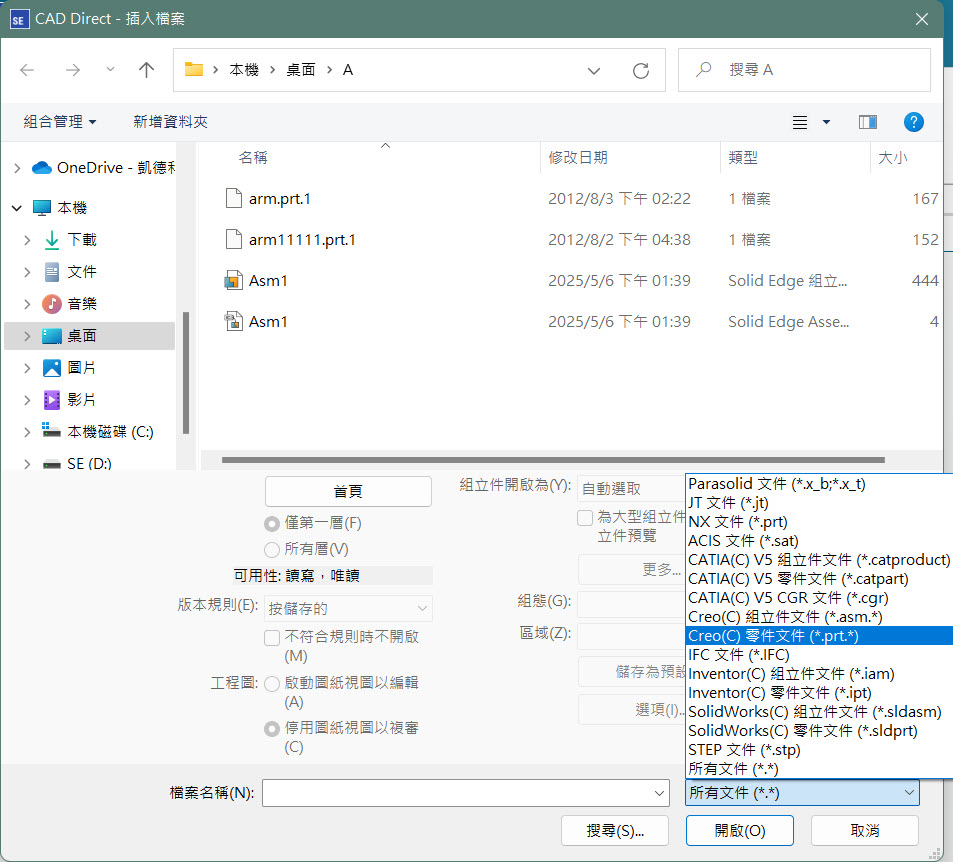Choose Inventor(C) 零件文件 (*.ipt) option
The image size is (953, 862).
819,692
